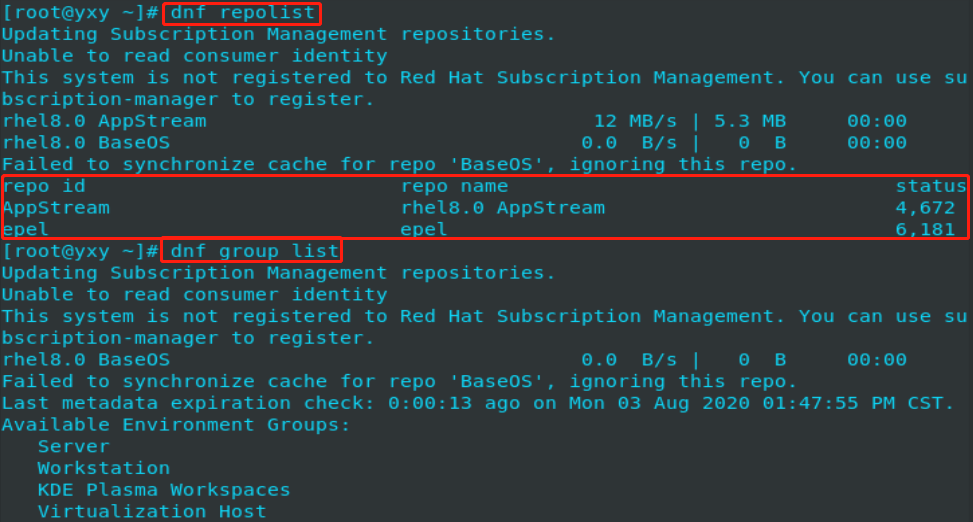
Task: Click the 'repo name' column header
Action: tap(454, 186)
